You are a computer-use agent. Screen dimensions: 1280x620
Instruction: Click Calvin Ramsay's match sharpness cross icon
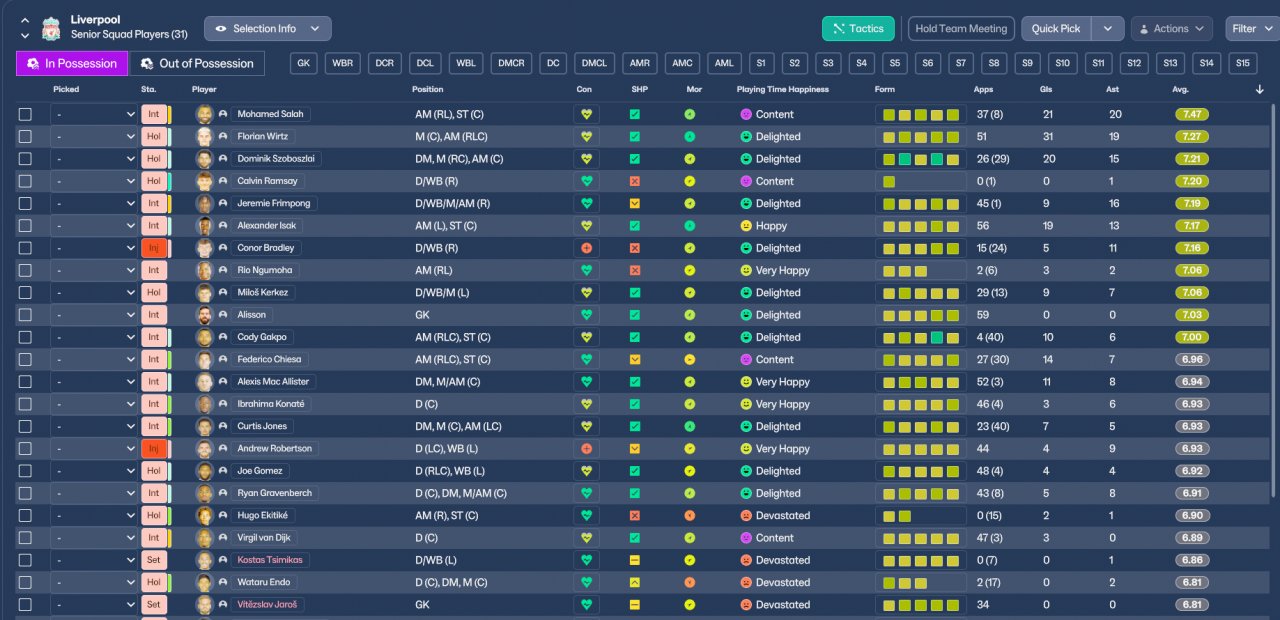pyautogui.click(x=634, y=181)
